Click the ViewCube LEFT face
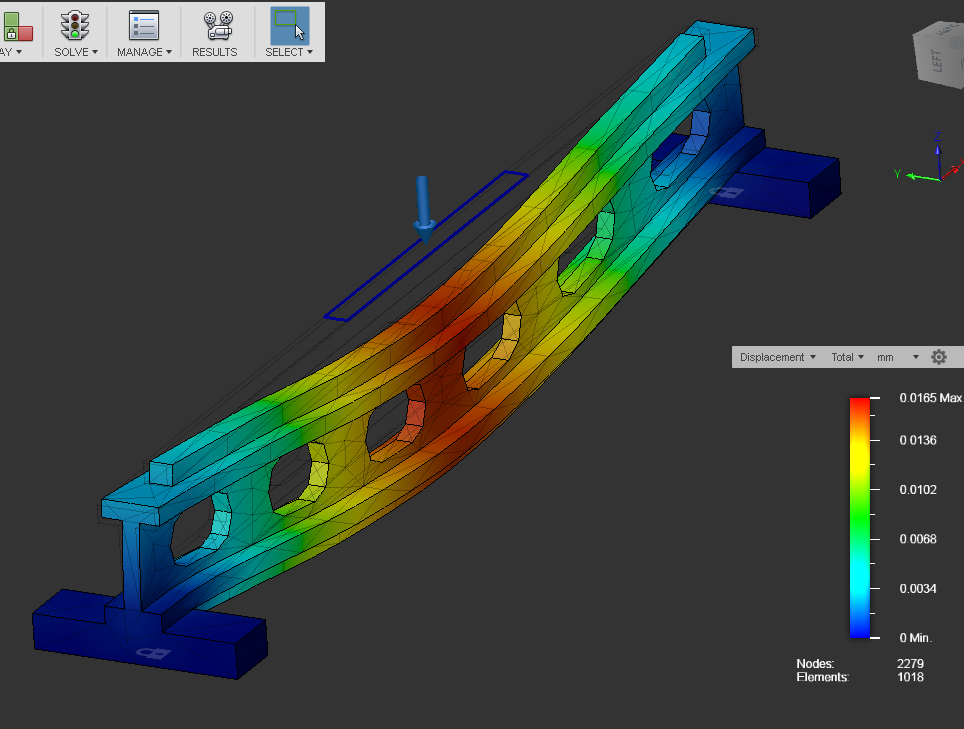Viewport: 964px width, 729px height. click(936, 60)
